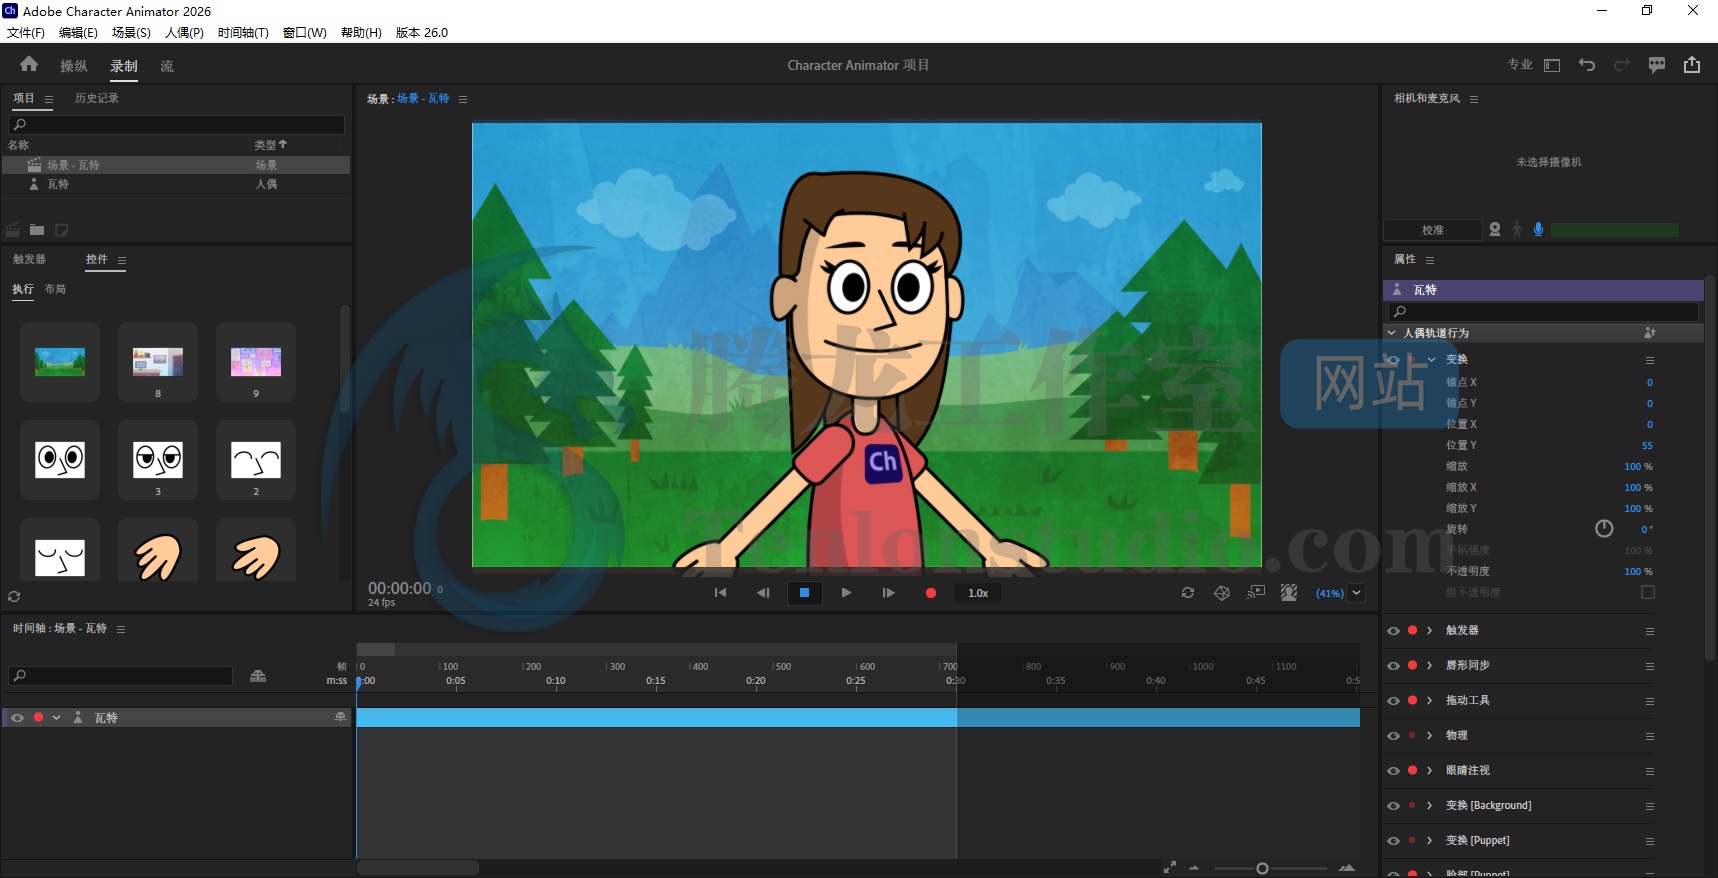The width and height of the screenshot is (1718, 878).
Task: Click the microphone input icon
Action: [1538, 229]
